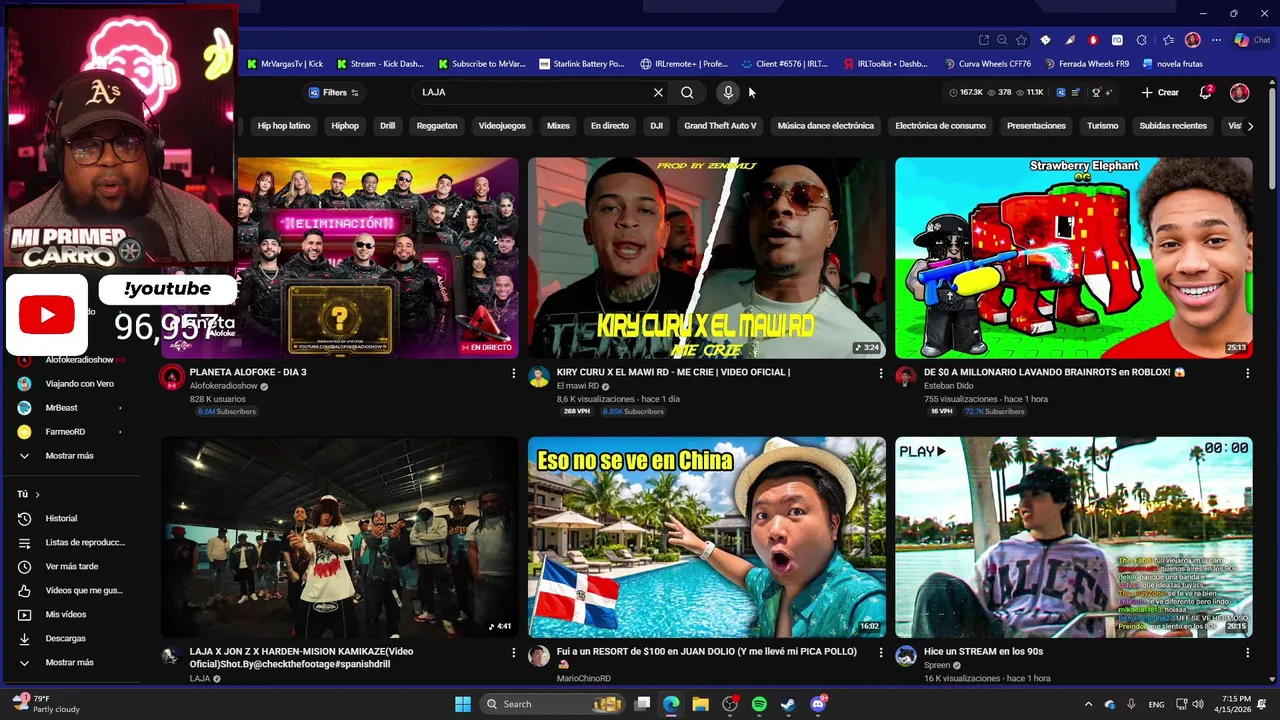1280x720 pixels.
Task: Clear the LAJA search text with the X
Action: click(658, 92)
